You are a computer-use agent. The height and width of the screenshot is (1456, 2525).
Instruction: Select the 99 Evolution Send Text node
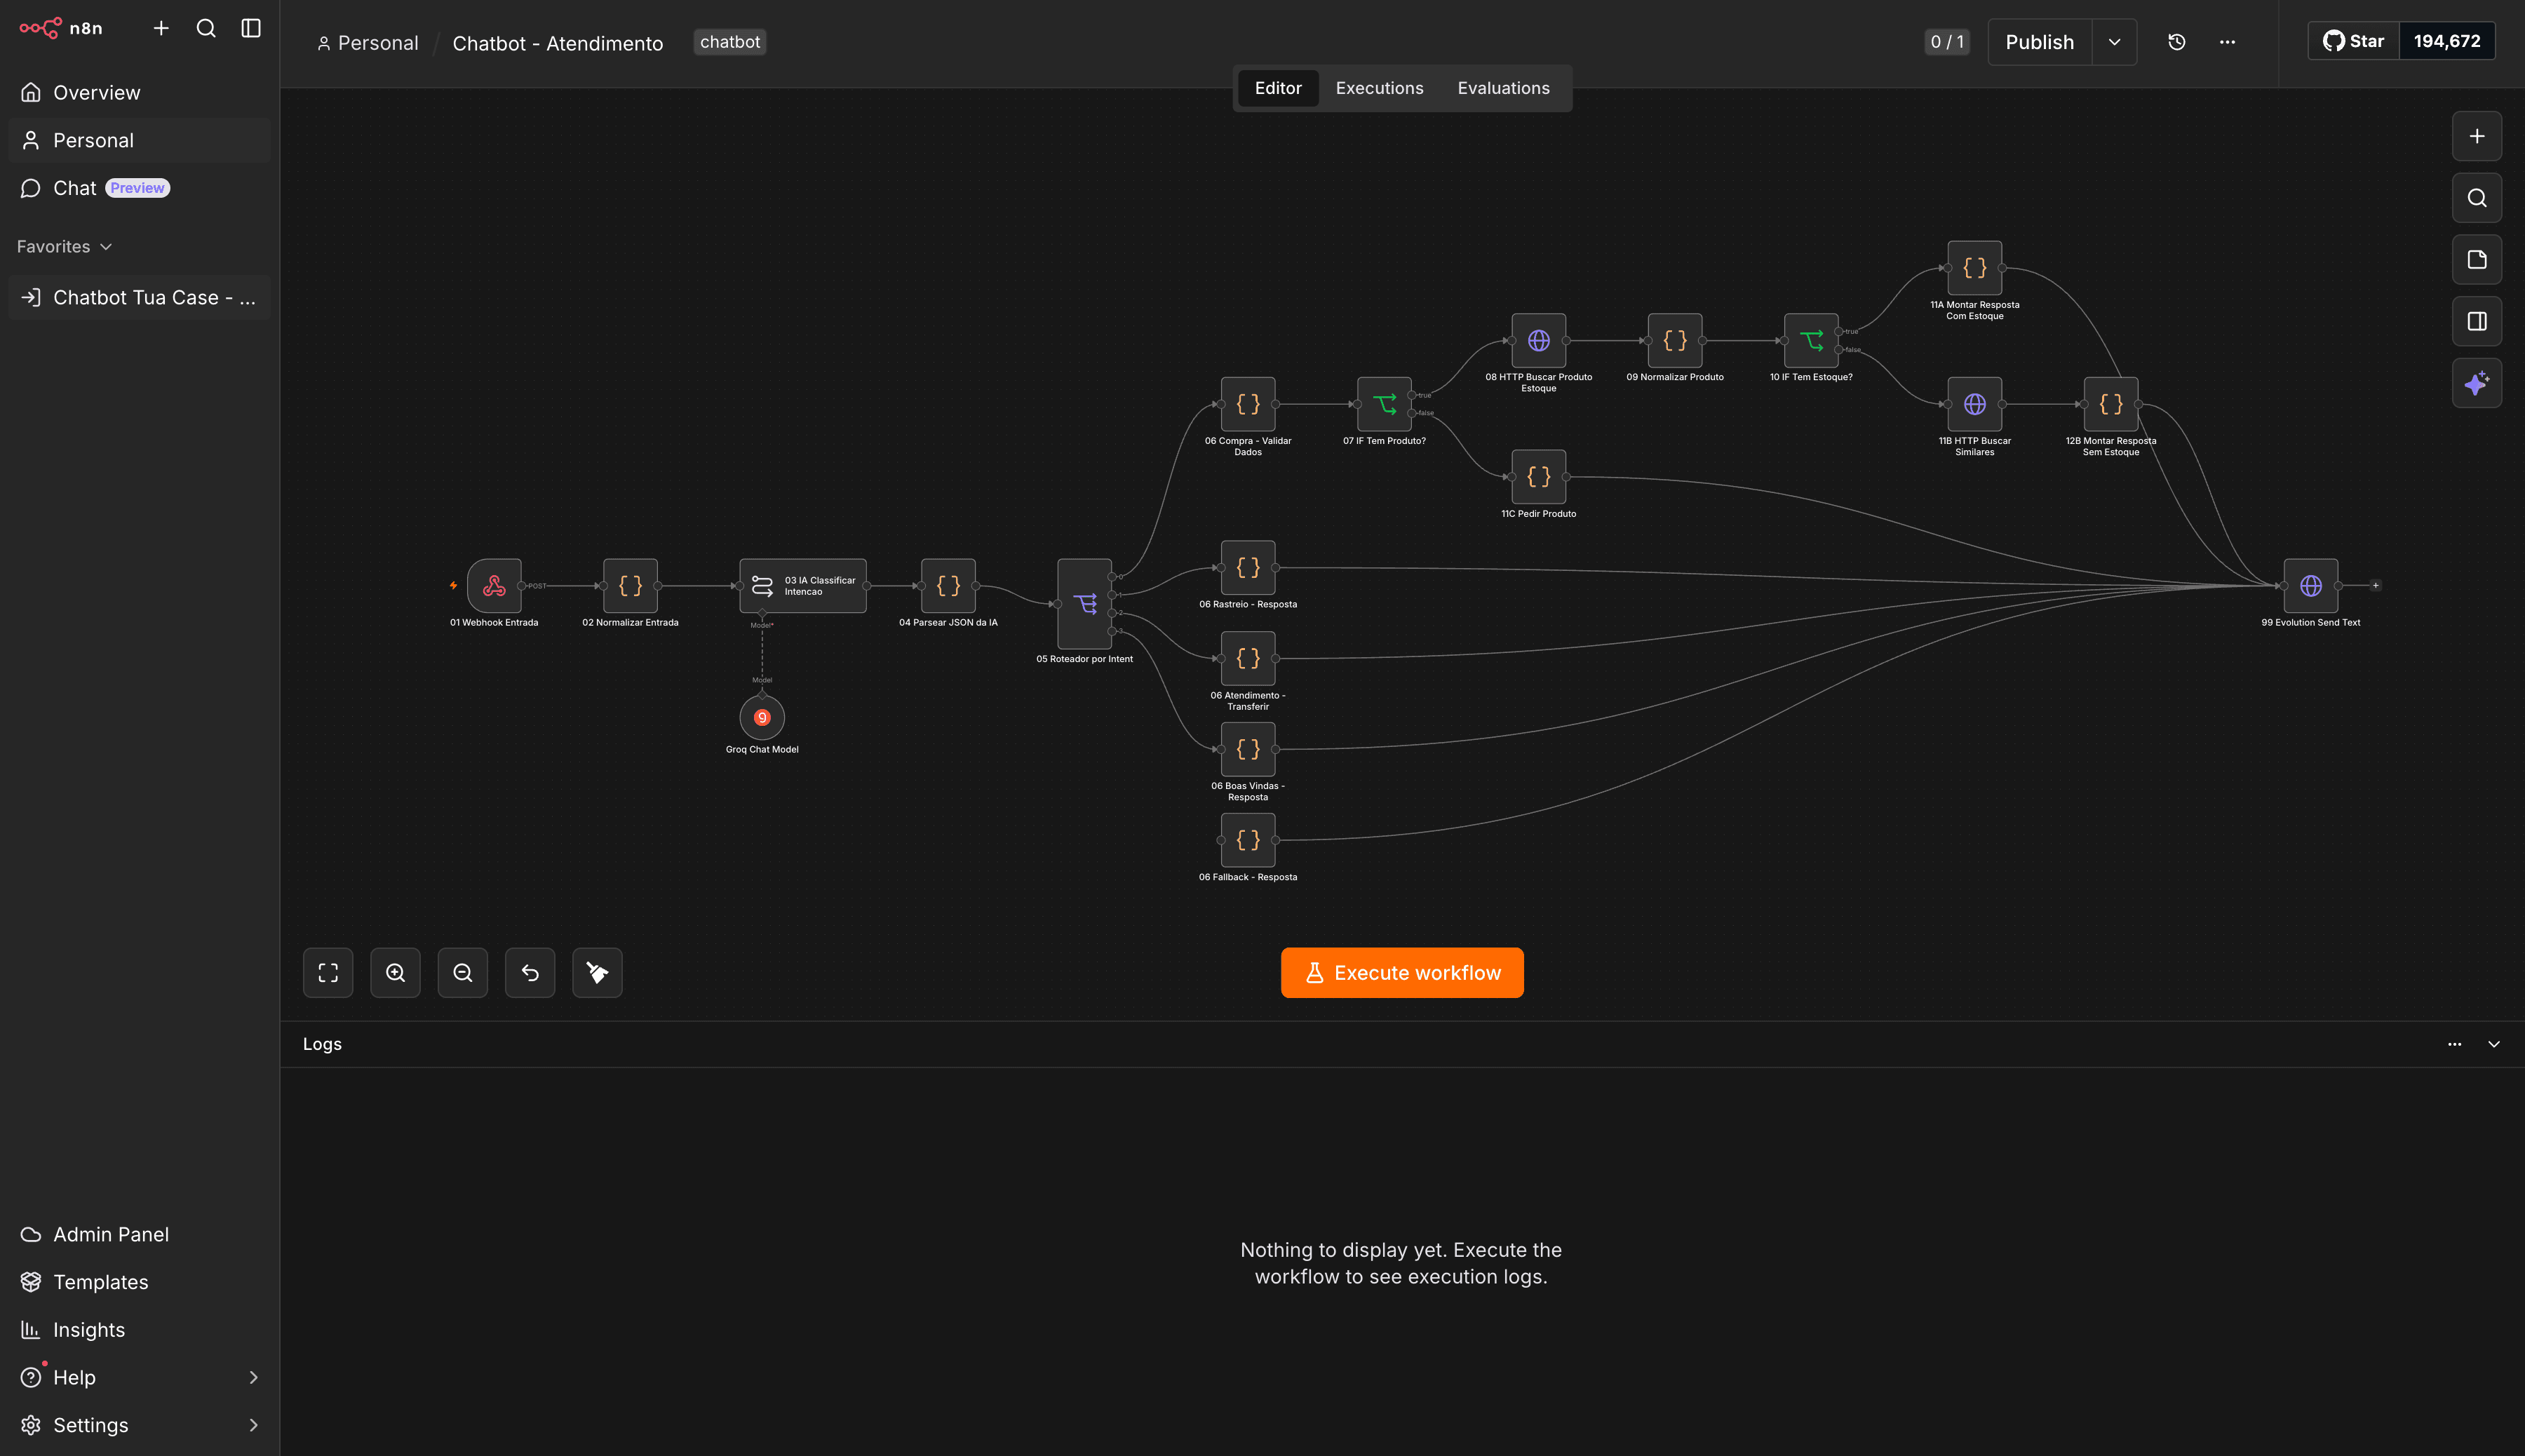point(2311,586)
